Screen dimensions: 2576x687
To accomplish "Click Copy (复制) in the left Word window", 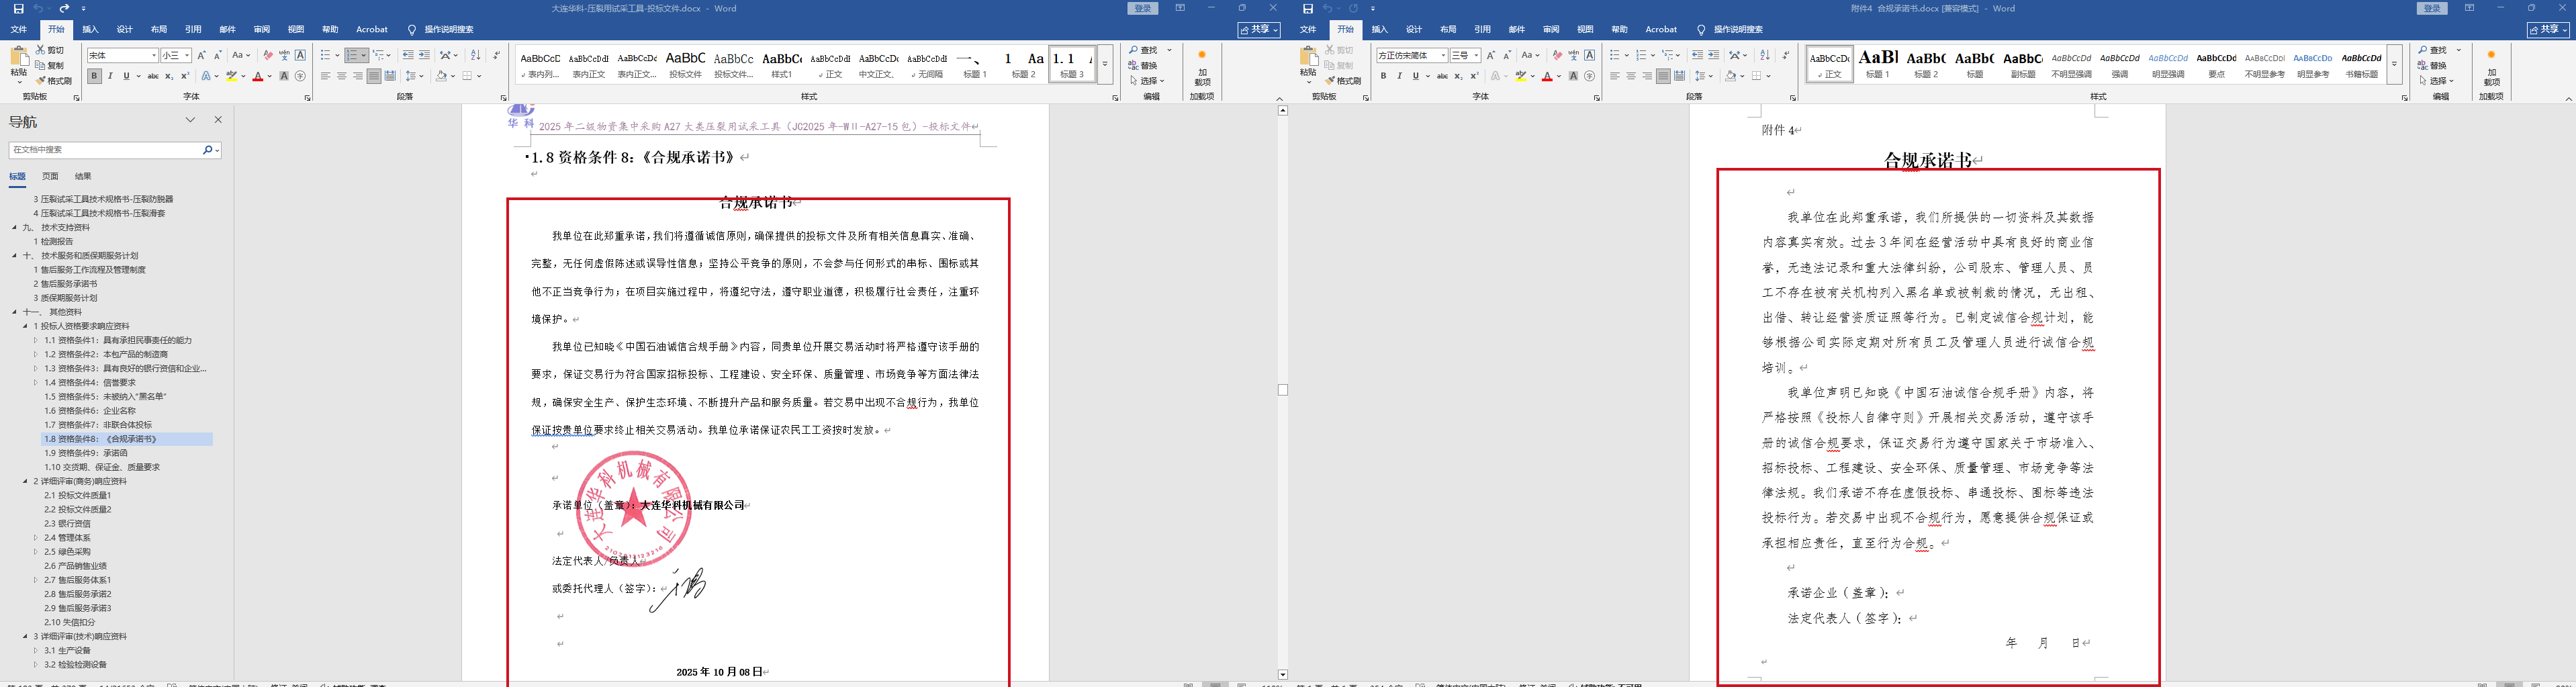I will click(50, 65).
